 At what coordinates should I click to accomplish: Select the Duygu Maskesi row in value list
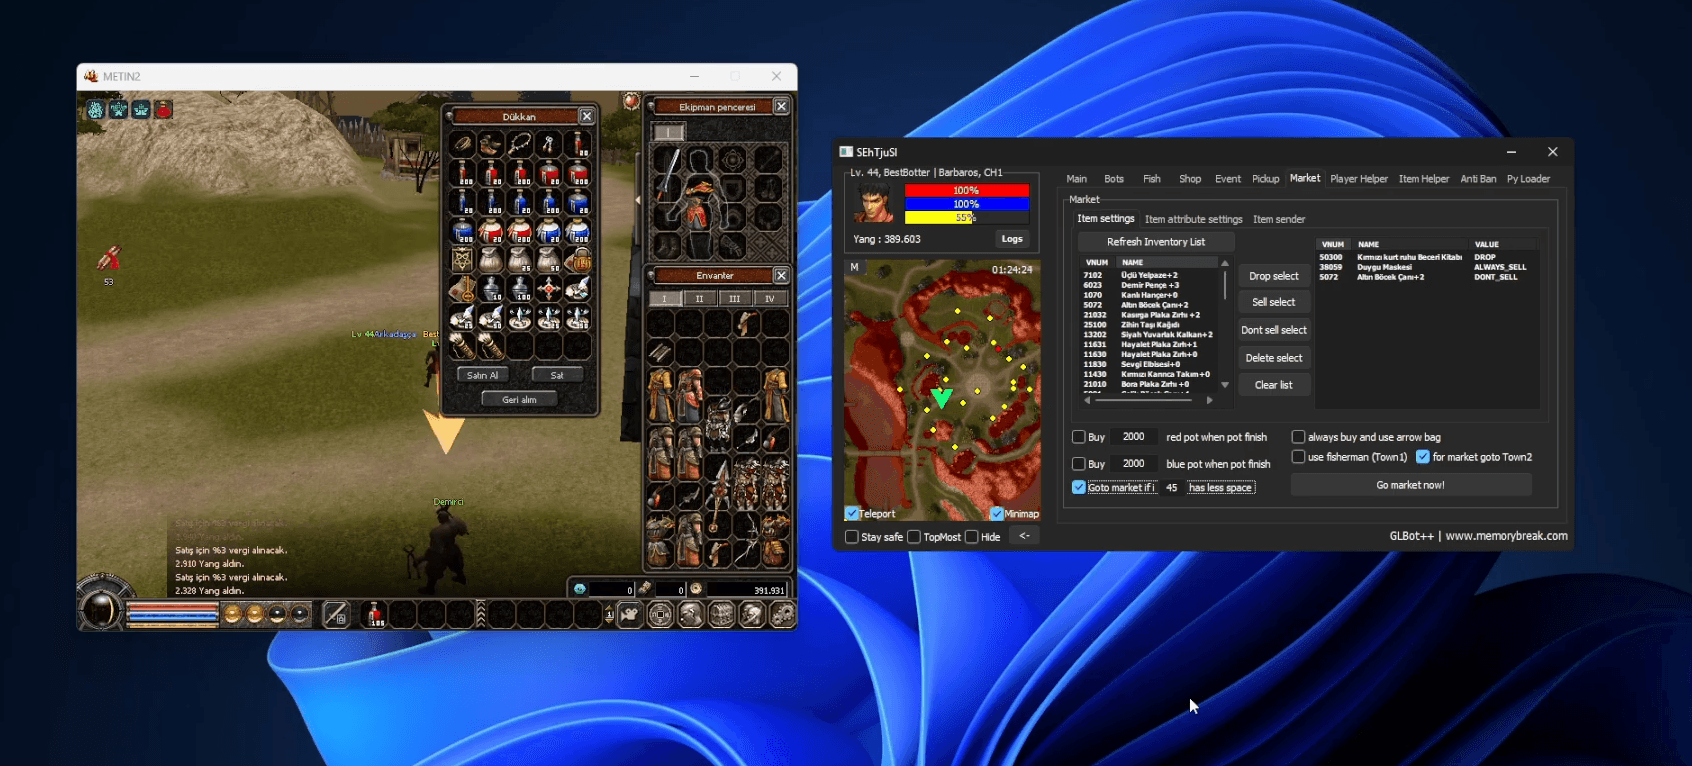[x=1427, y=267]
